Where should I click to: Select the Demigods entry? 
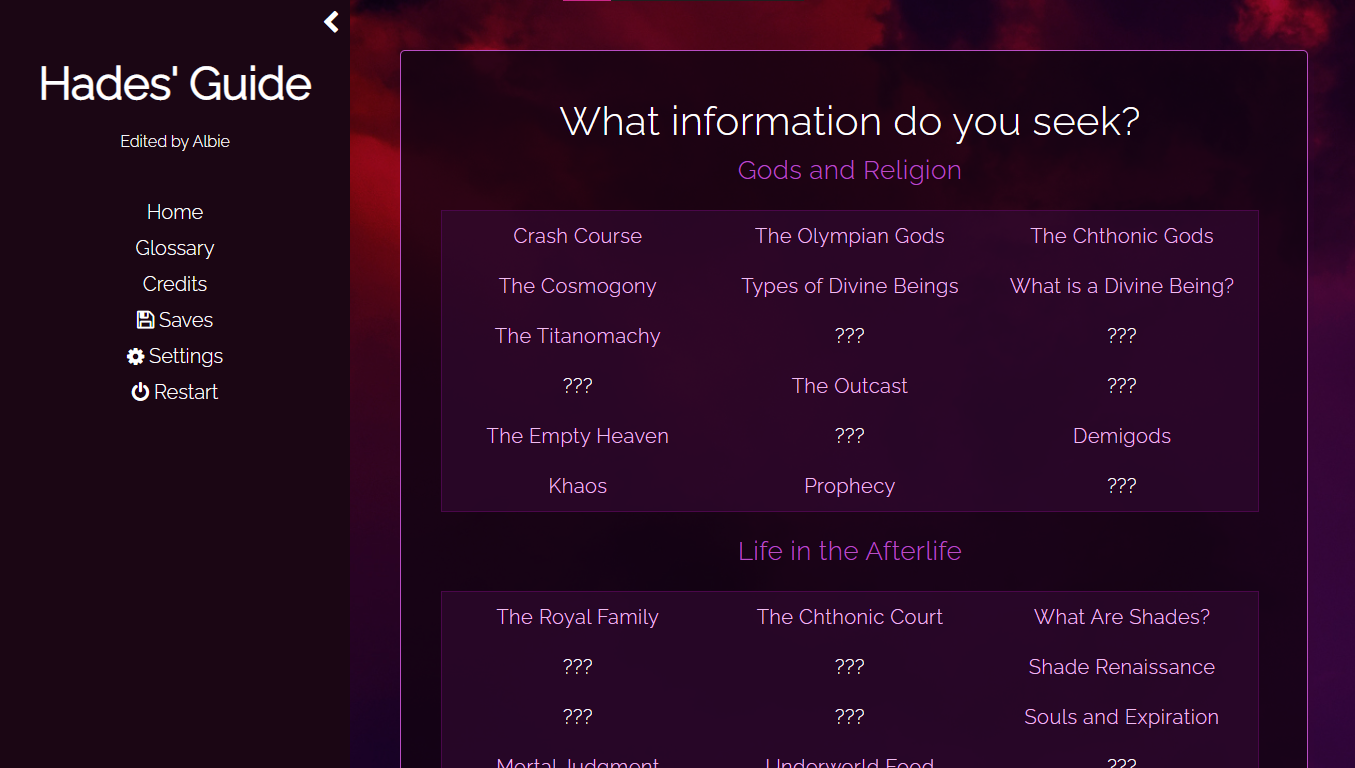[1121, 436]
